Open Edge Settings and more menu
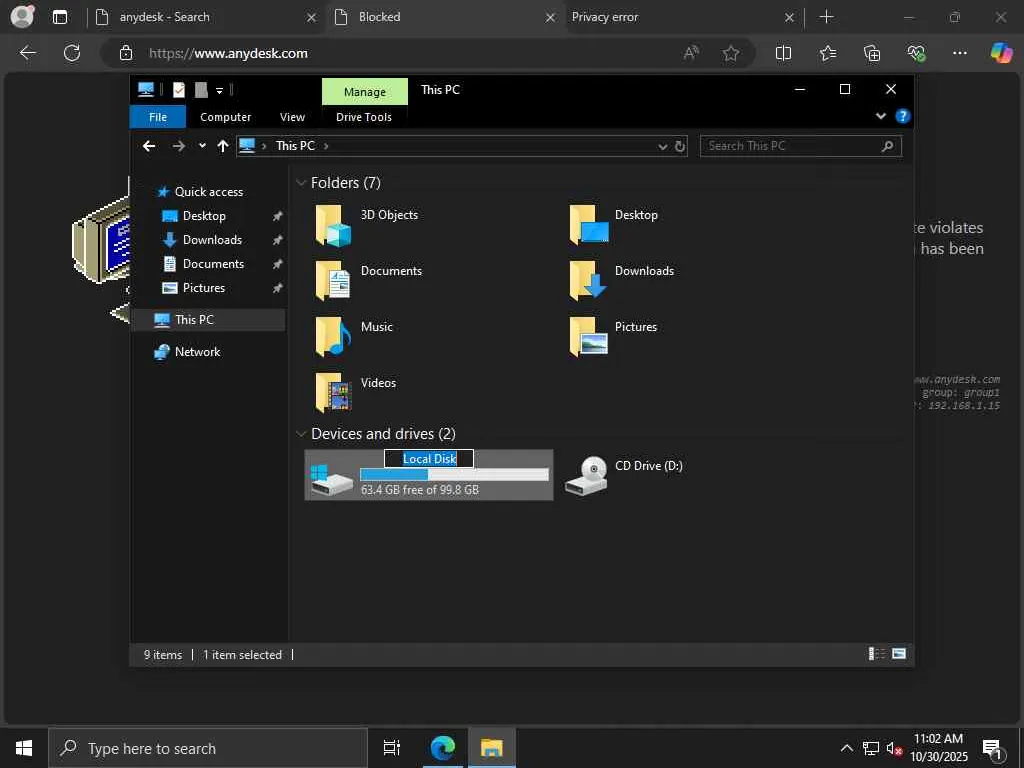Image resolution: width=1024 pixels, height=768 pixels. pyautogui.click(x=959, y=54)
